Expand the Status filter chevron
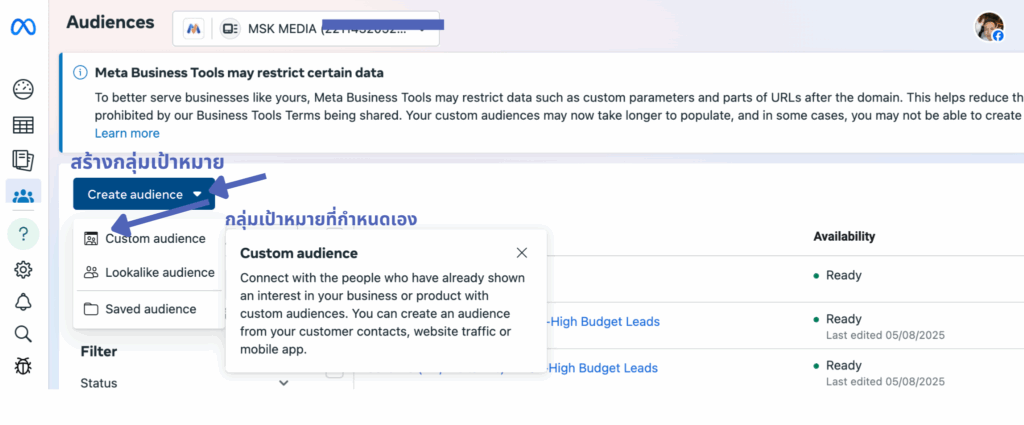 point(283,383)
